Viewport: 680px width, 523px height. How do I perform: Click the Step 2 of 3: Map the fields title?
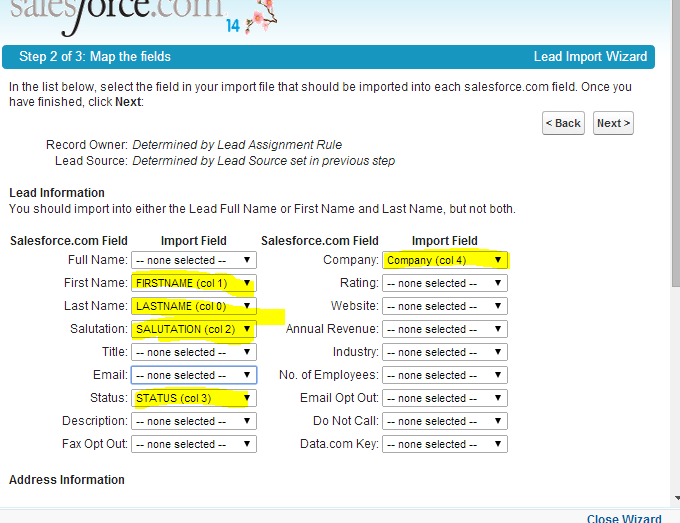click(x=95, y=56)
